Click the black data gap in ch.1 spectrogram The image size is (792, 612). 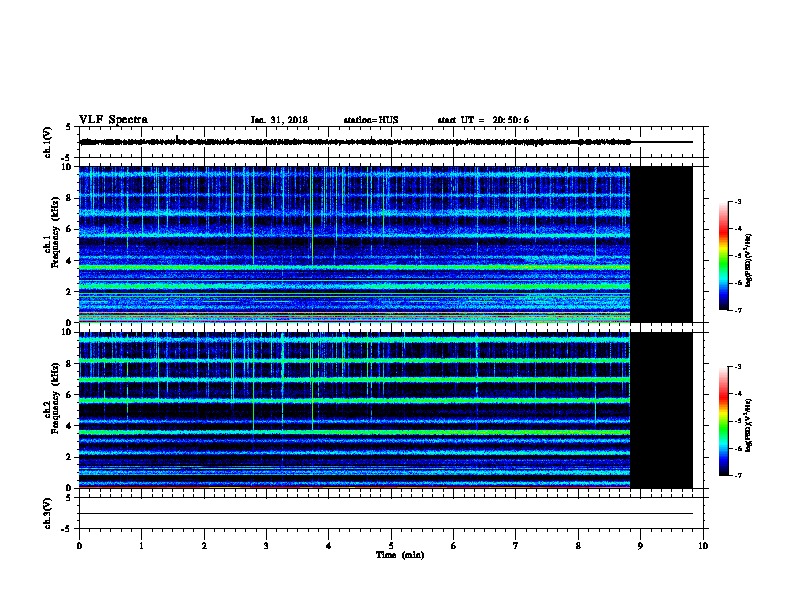(661, 244)
